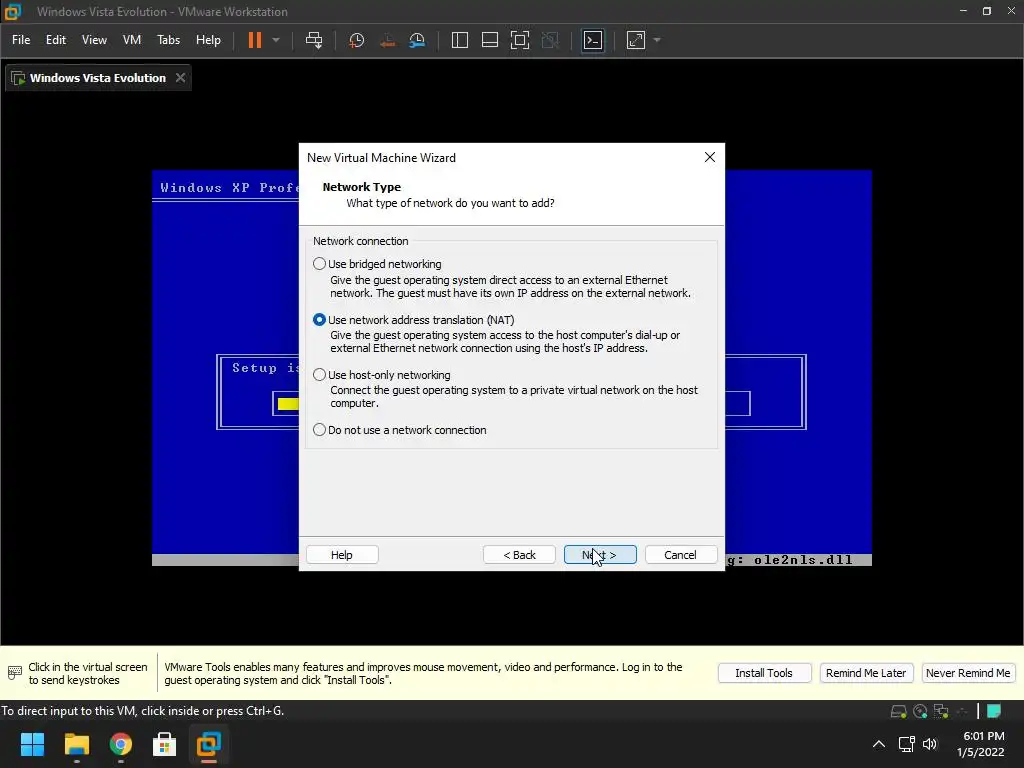Toggle the thumbnail bar view icon
1024x768 pixels.
(490, 40)
